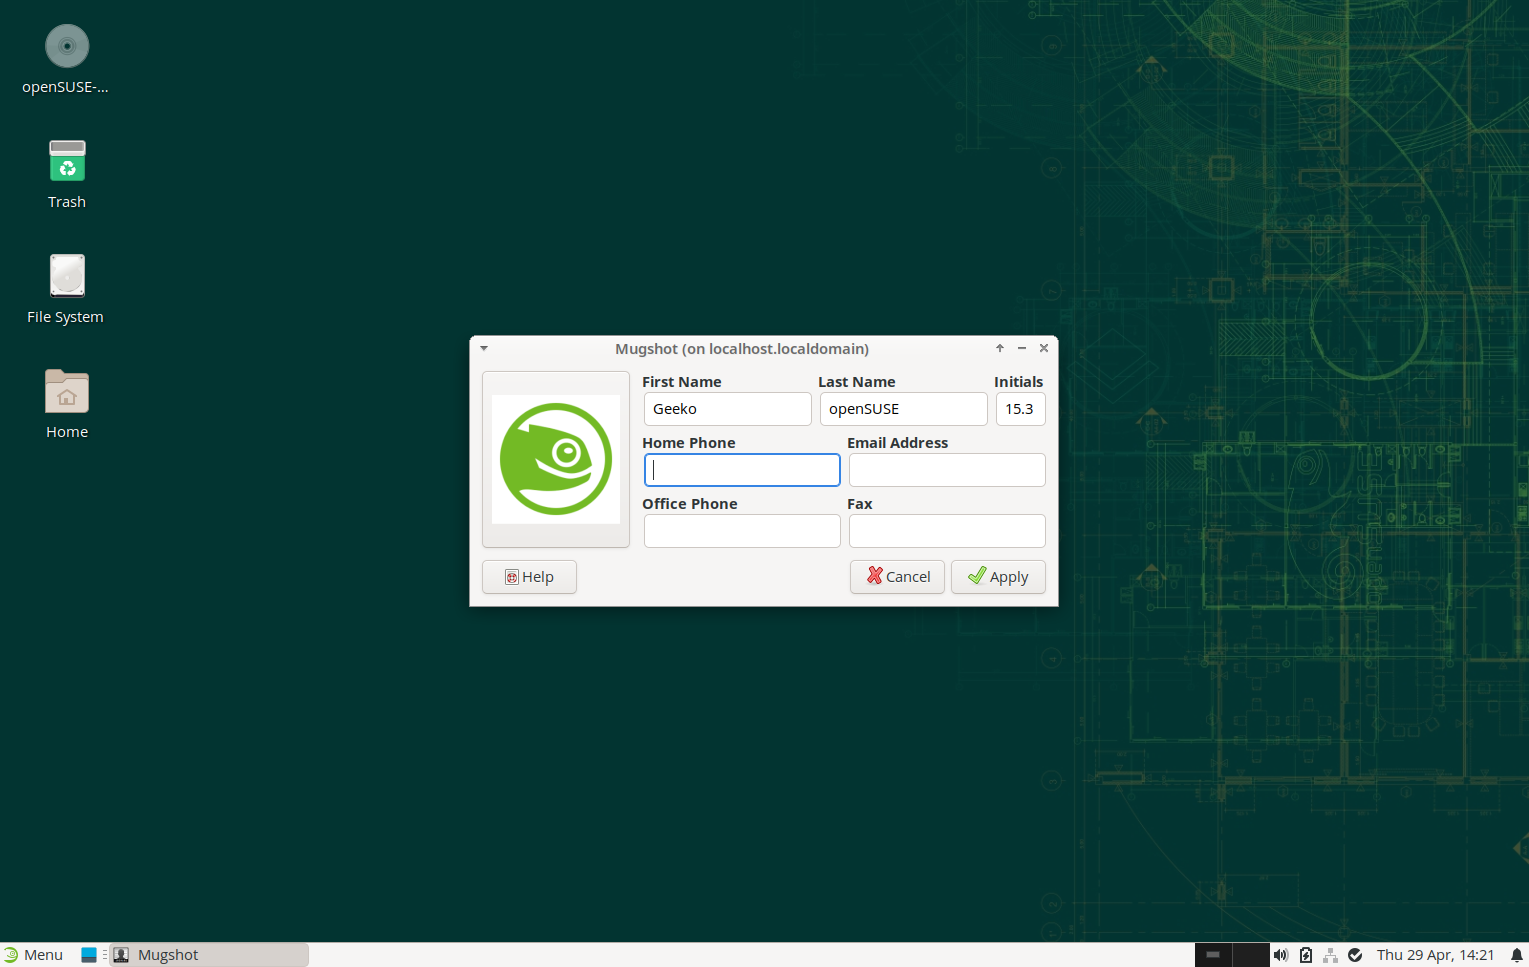This screenshot has height=967, width=1529.
Task: Open the Home folder desktop icon
Action: 67,392
